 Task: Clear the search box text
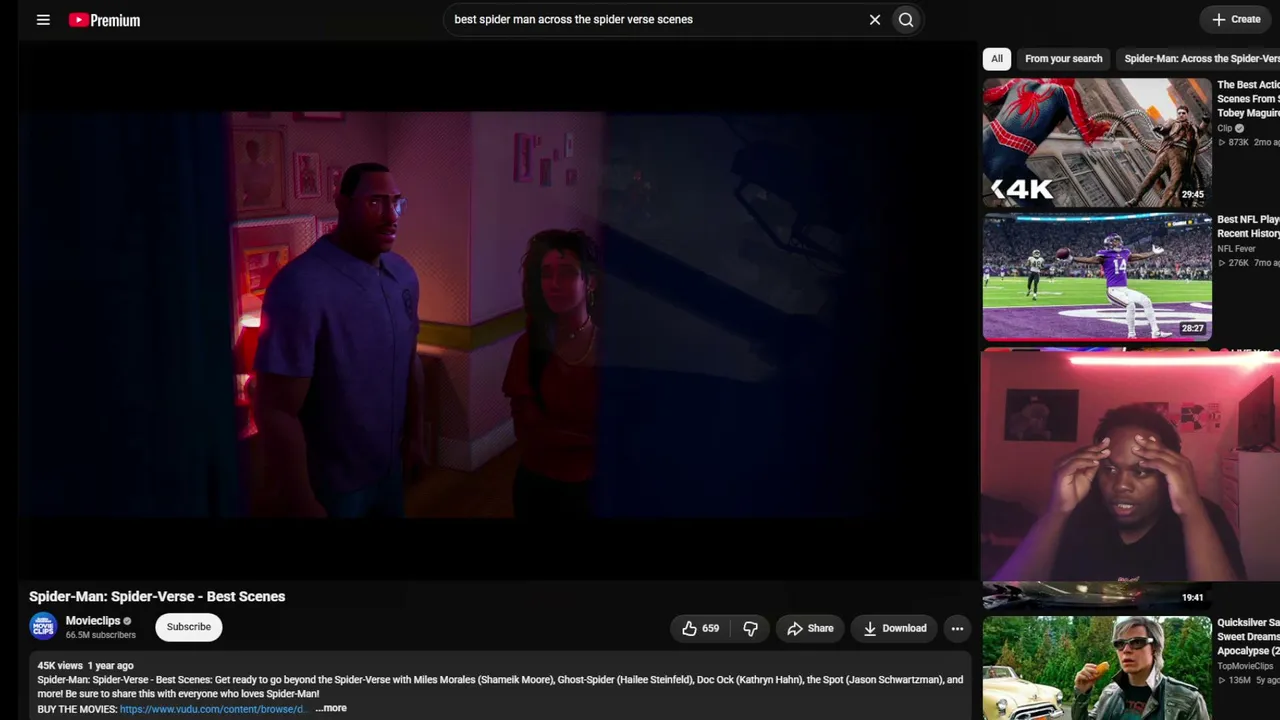tap(875, 19)
